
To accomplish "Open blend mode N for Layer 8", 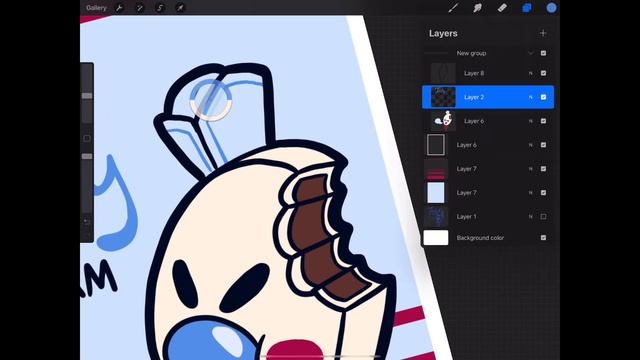I will click(531, 73).
